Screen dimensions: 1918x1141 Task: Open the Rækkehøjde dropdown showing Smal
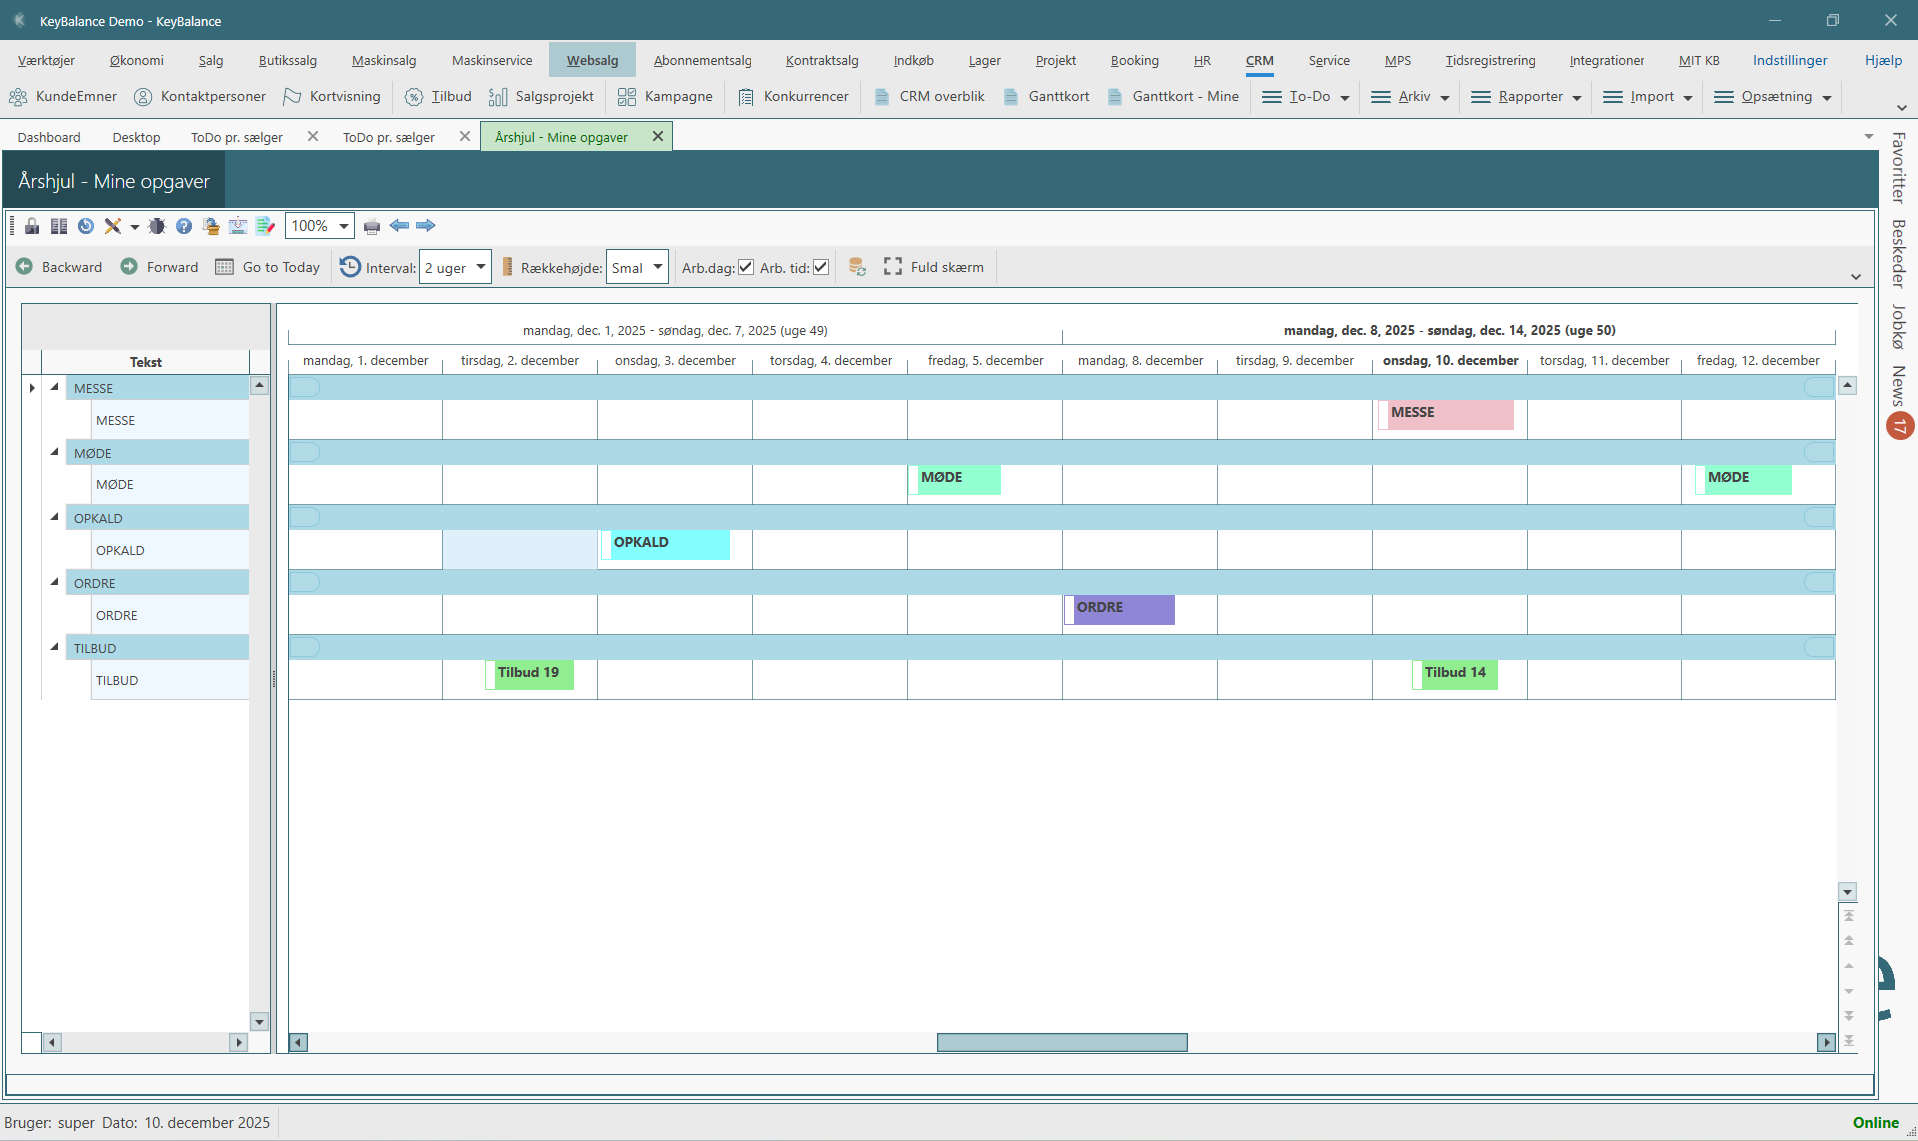click(x=637, y=267)
